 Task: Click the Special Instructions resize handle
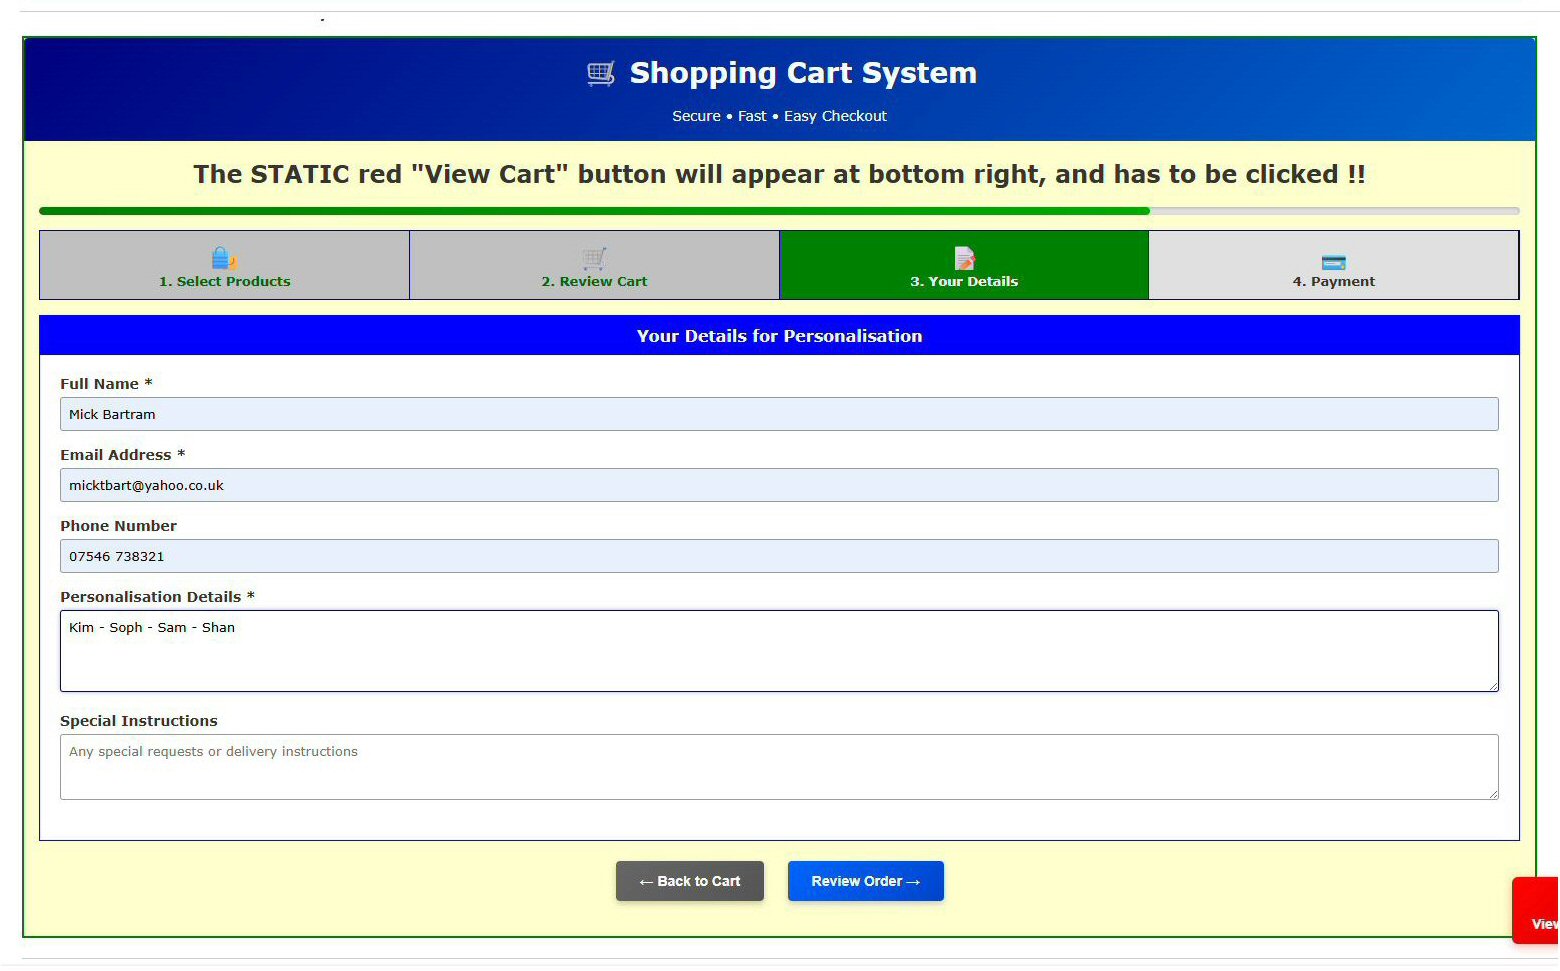[x=1493, y=794]
